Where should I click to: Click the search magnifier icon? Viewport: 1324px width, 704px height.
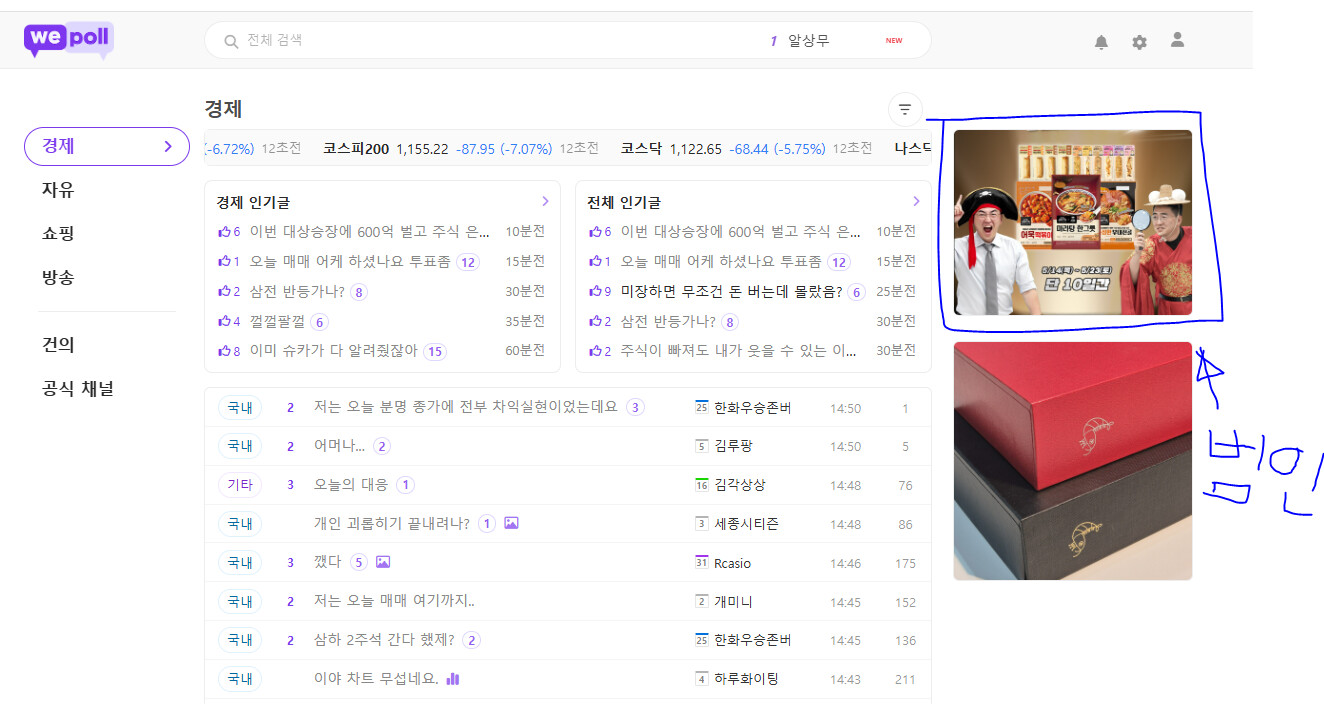pyautogui.click(x=231, y=41)
